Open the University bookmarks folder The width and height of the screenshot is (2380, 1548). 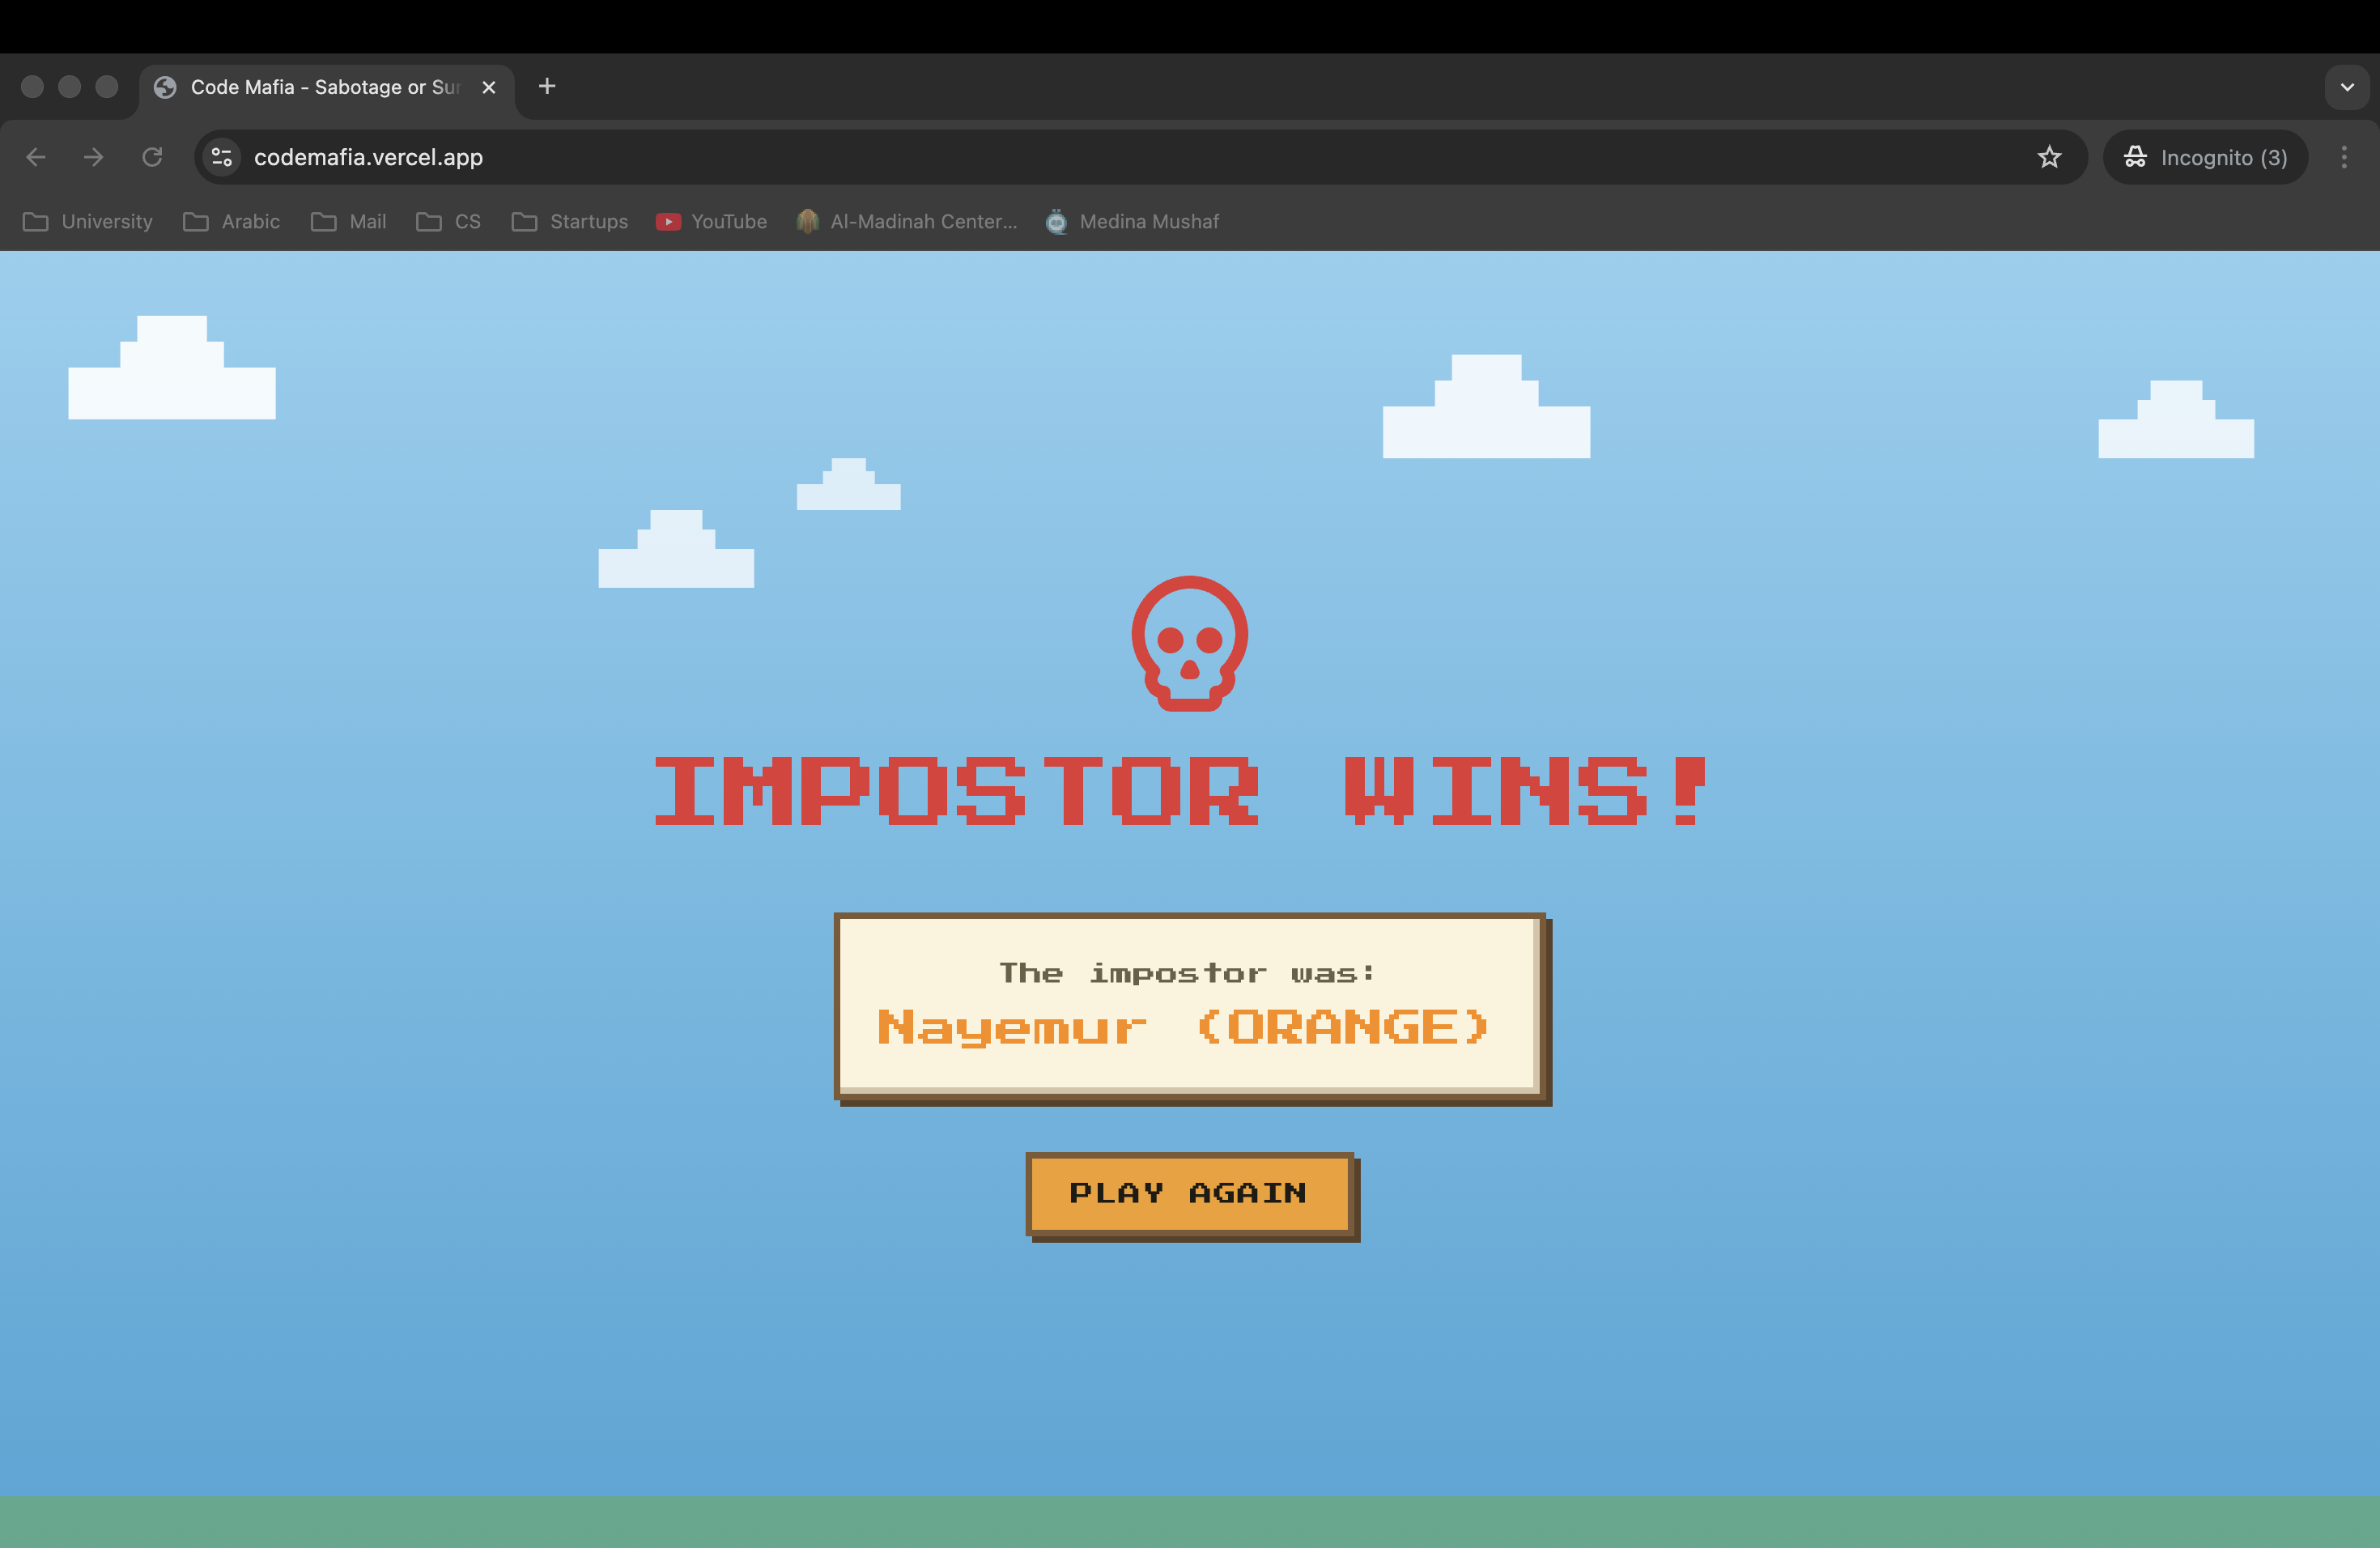88,221
